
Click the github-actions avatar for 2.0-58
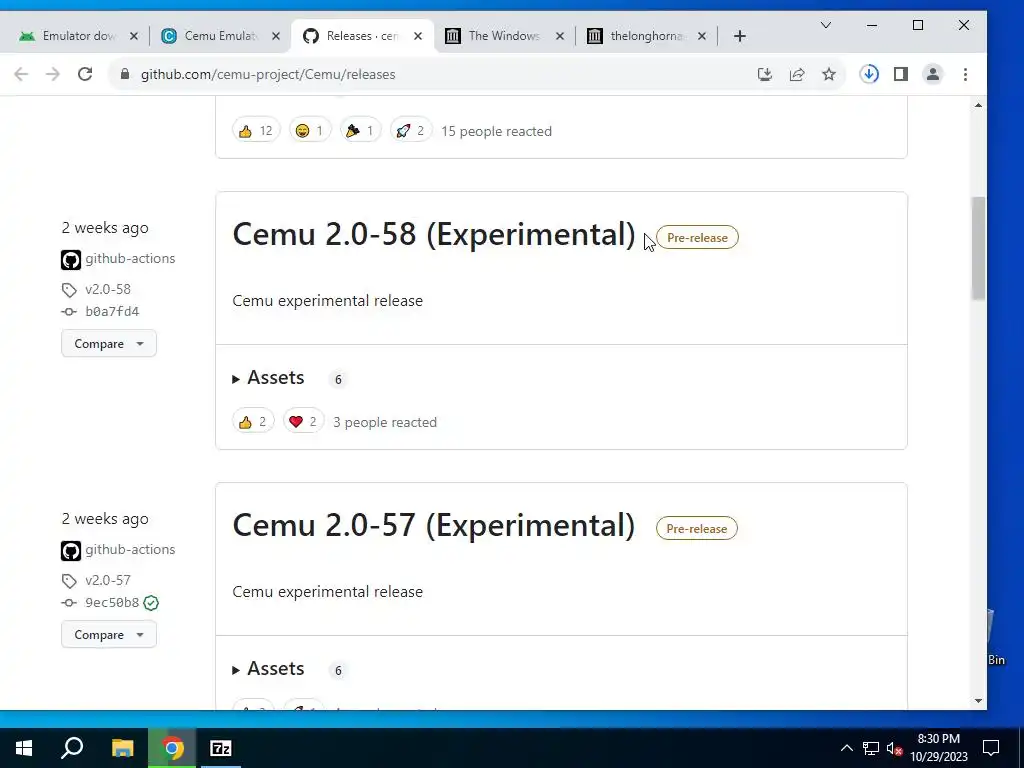click(71, 259)
